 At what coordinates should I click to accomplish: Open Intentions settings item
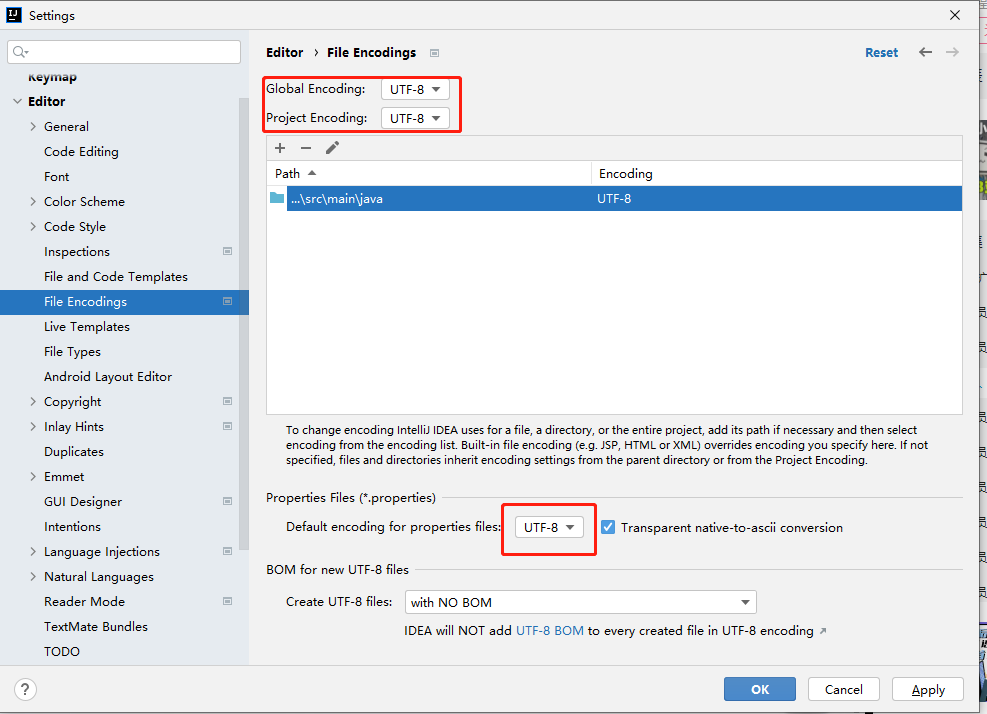click(x=72, y=526)
